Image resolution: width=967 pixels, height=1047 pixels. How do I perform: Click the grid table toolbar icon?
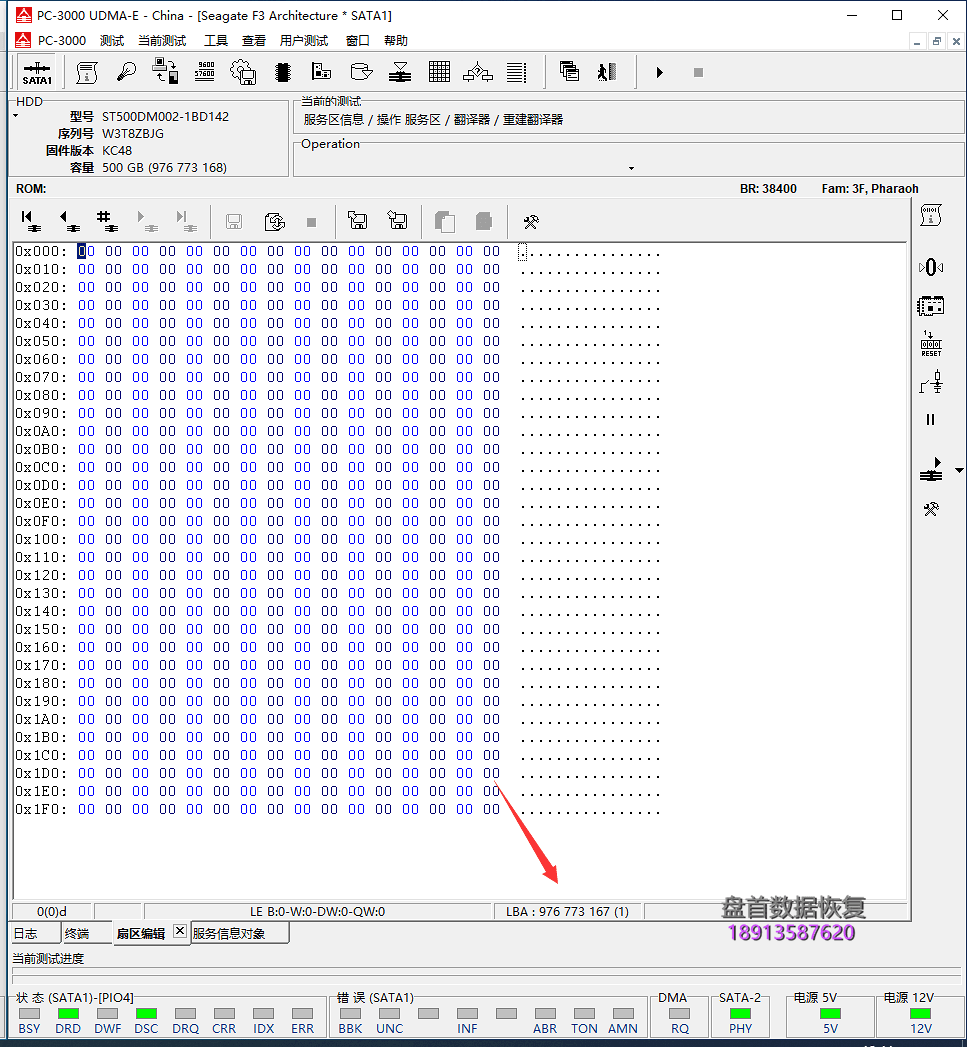pyautogui.click(x=439, y=72)
